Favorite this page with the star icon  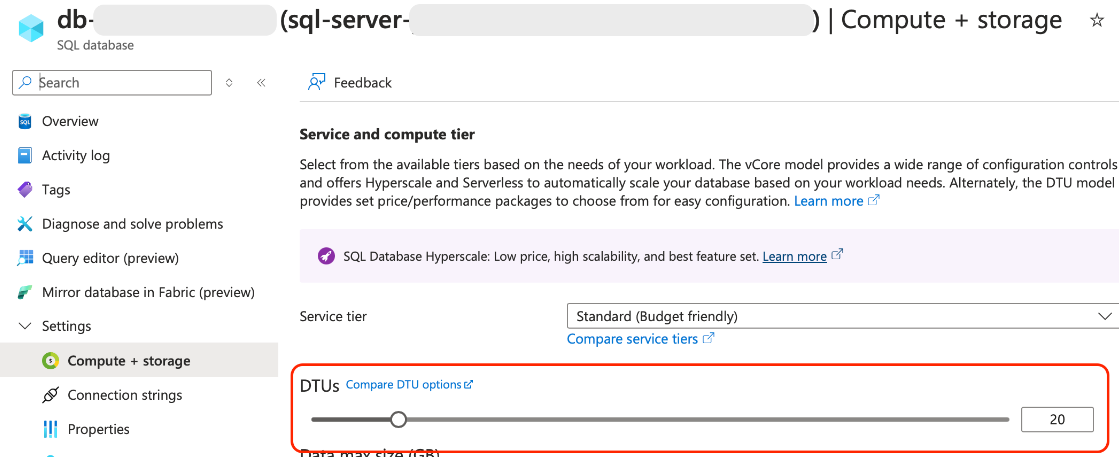(1097, 21)
